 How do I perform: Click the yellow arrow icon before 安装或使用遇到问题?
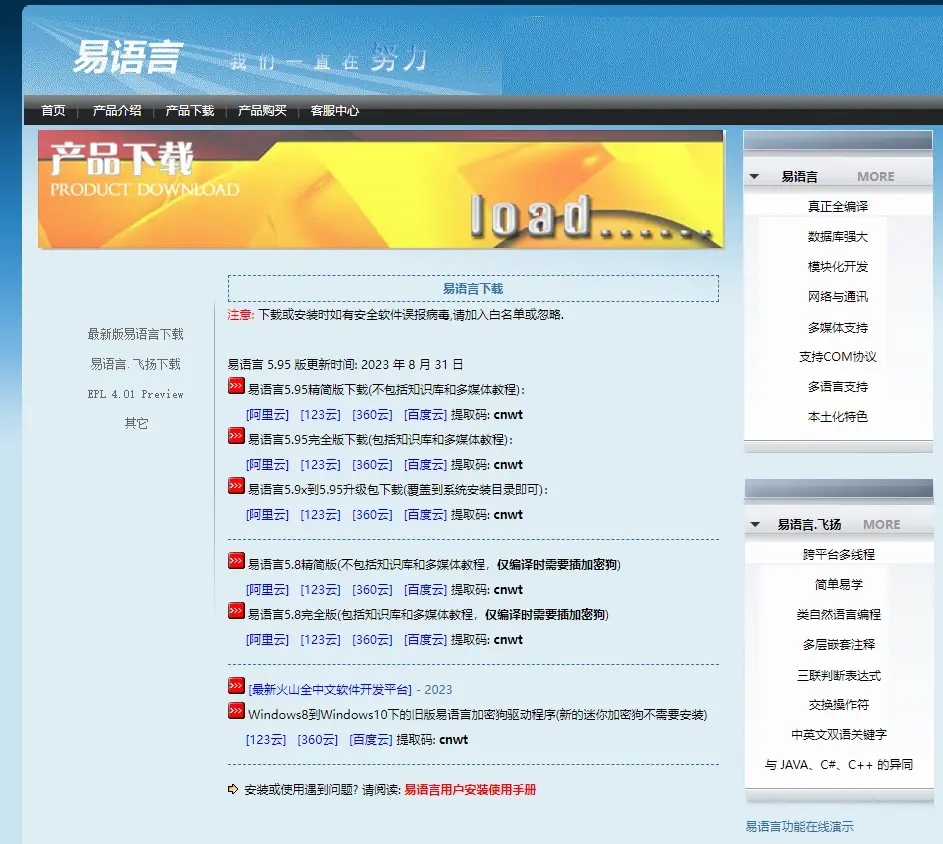pos(233,789)
